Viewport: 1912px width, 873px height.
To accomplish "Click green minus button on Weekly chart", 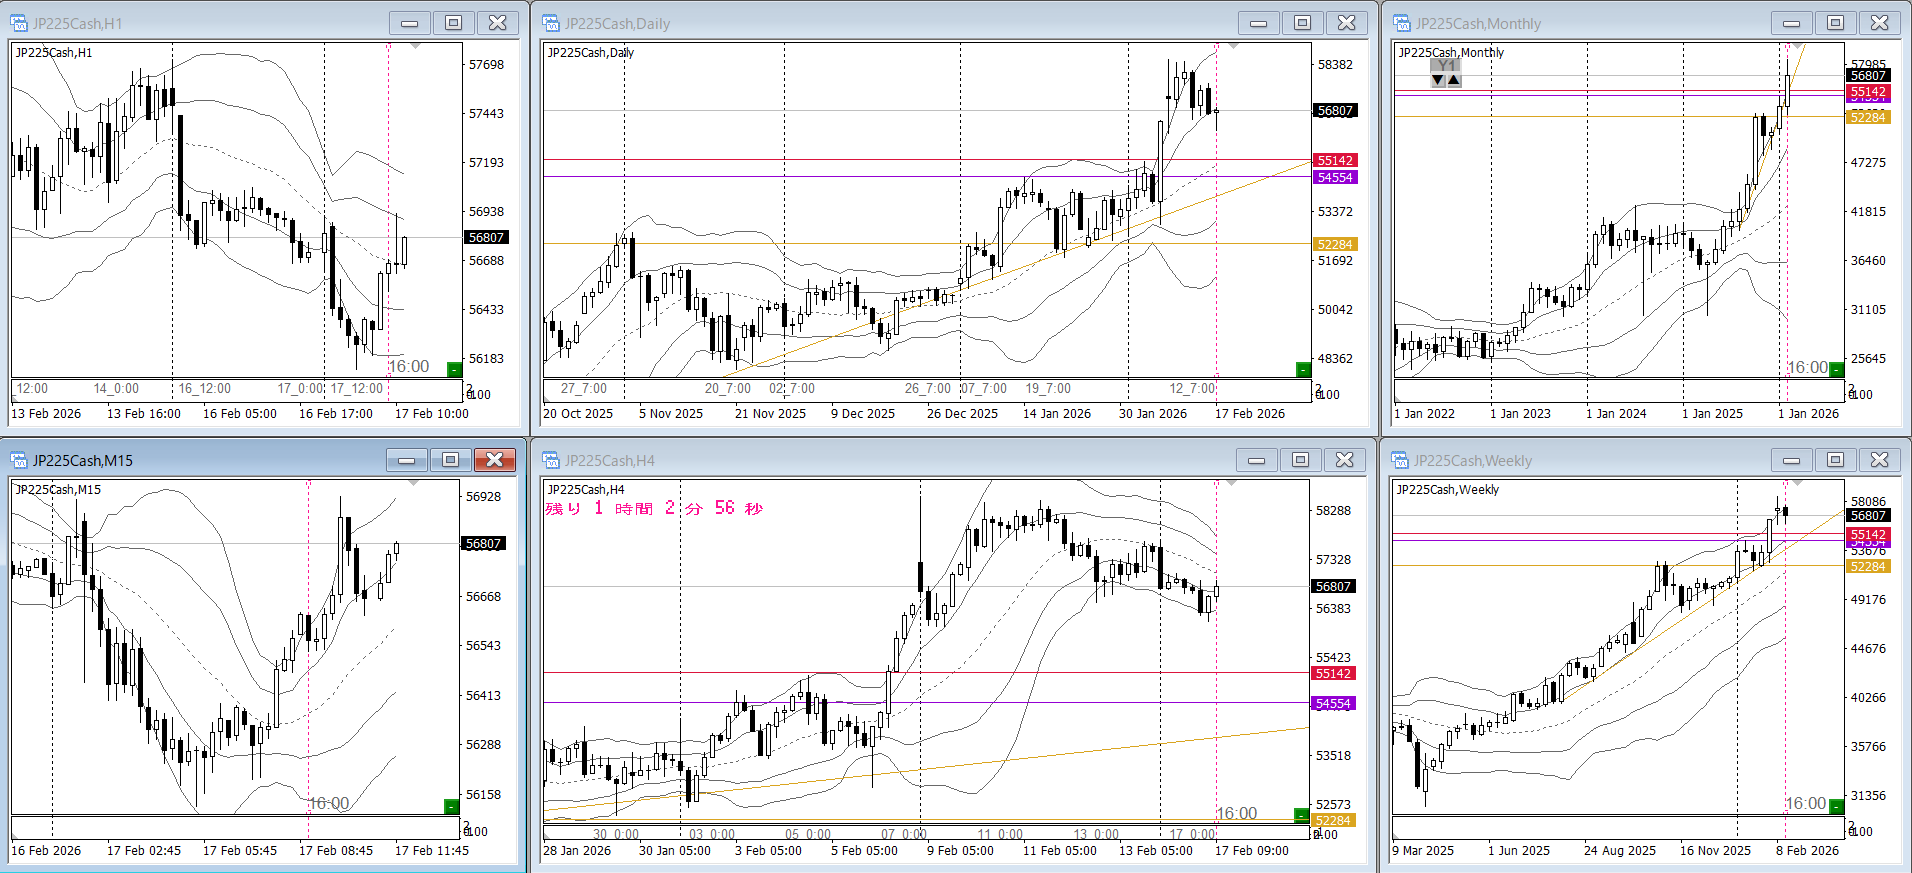I will click(1836, 807).
